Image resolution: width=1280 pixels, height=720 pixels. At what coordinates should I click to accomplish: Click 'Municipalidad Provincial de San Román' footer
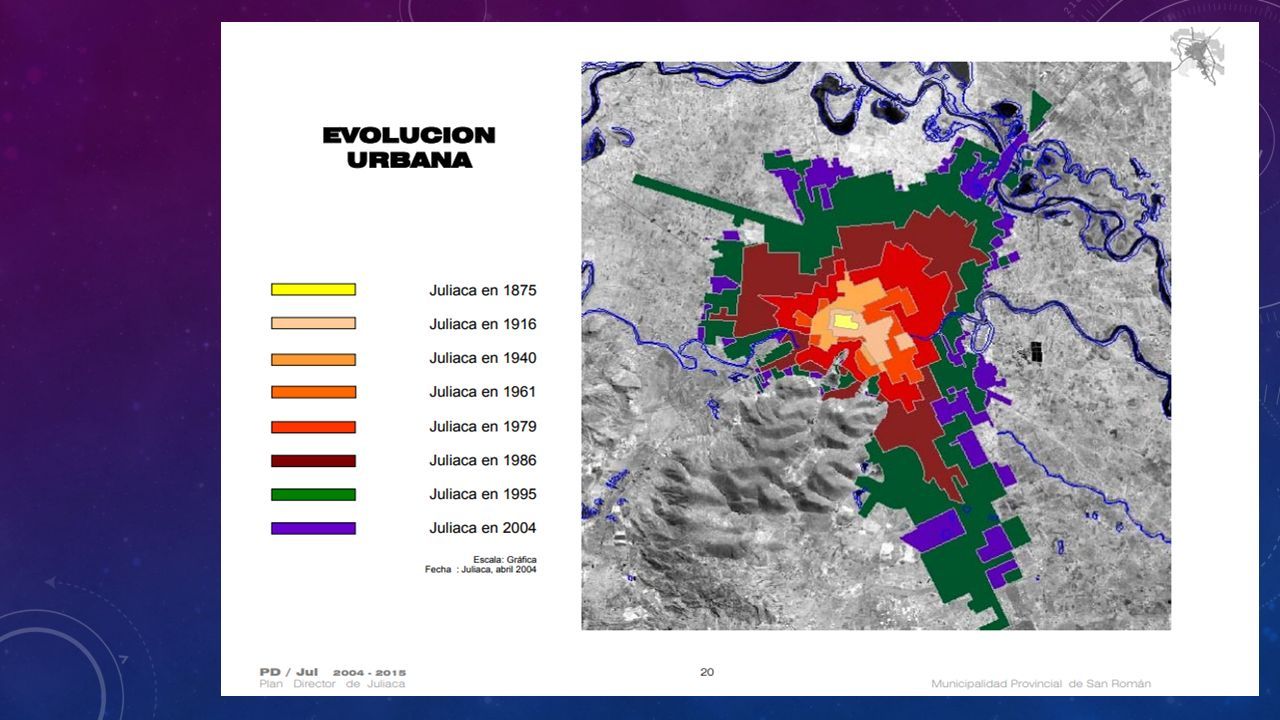1041,684
